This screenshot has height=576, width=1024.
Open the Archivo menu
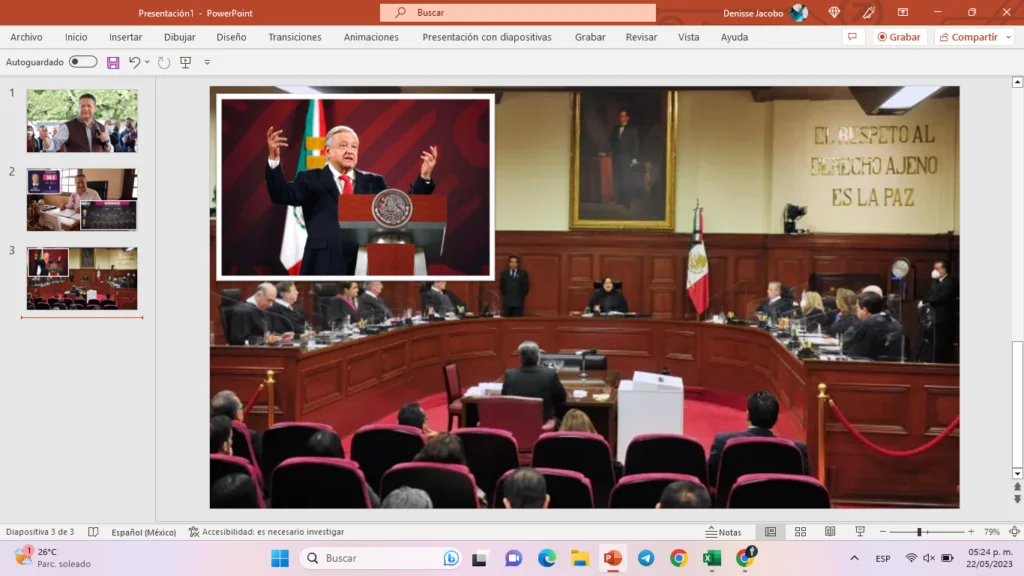(x=26, y=37)
